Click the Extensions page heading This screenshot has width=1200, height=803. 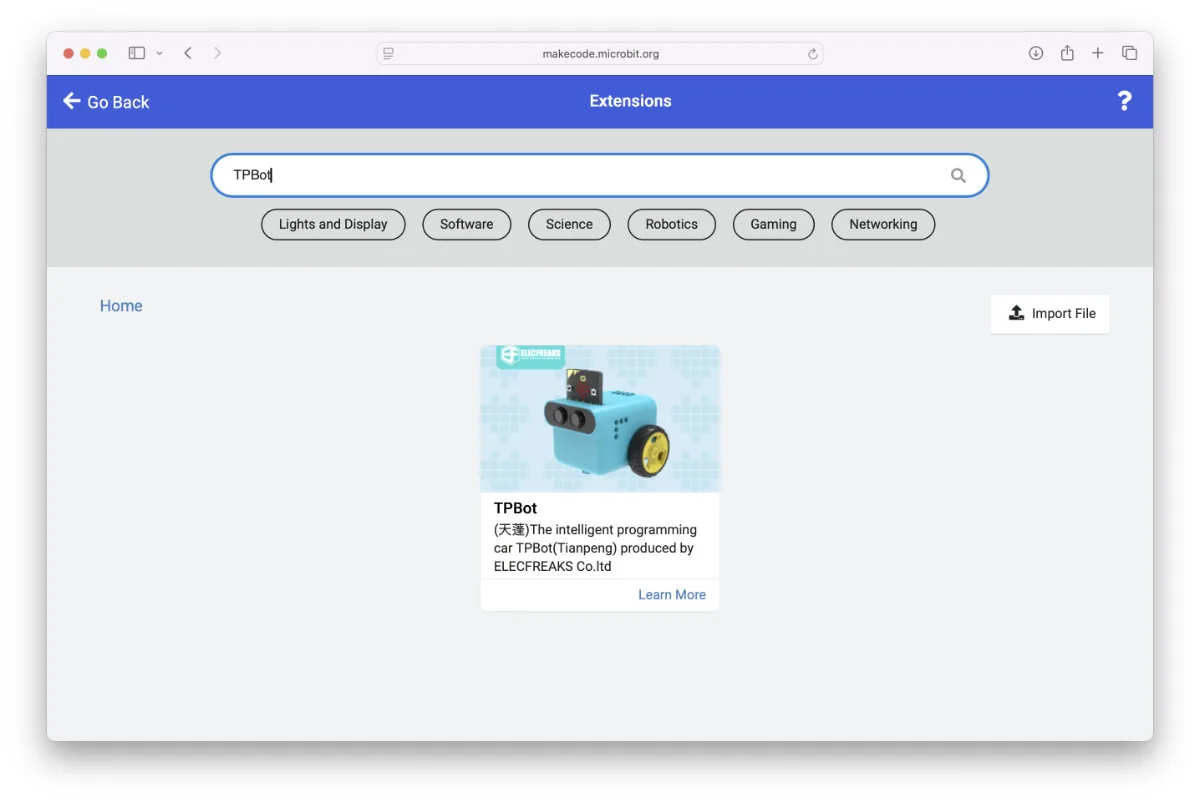tap(630, 101)
